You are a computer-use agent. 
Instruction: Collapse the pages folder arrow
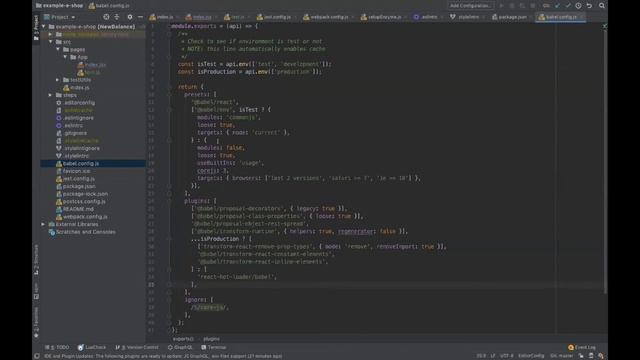point(58,49)
